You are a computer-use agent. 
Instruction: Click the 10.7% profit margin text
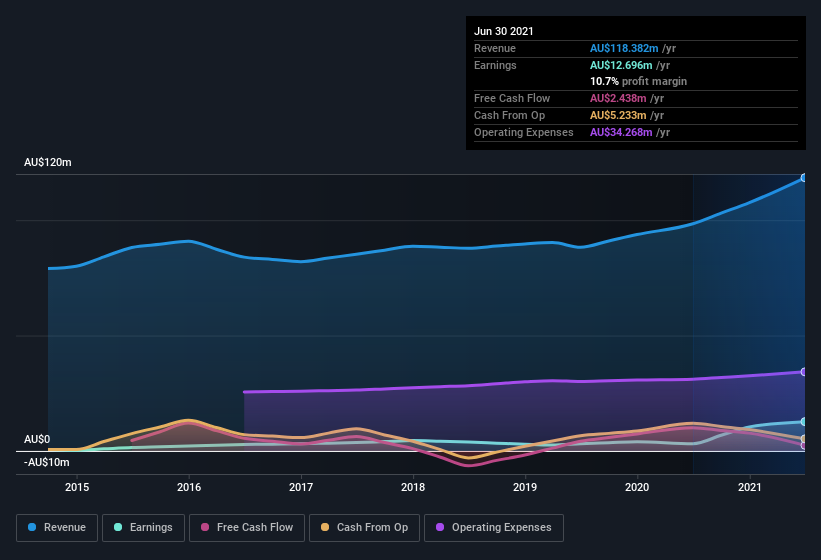(638, 81)
